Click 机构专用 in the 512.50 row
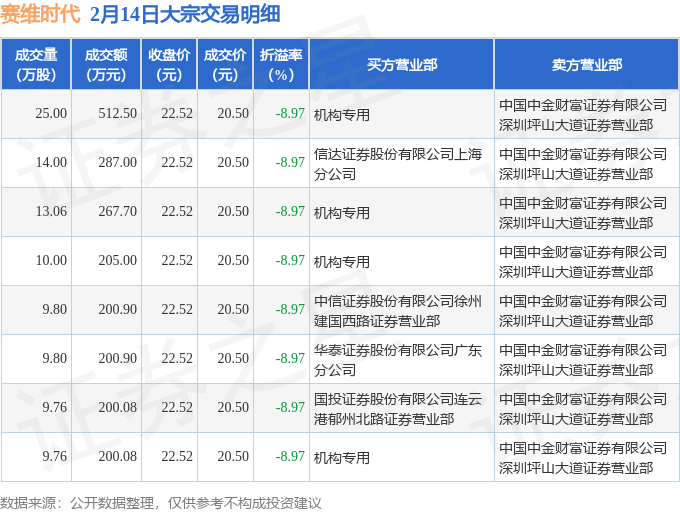Viewport: 680px width, 512px height. [342, 115]
